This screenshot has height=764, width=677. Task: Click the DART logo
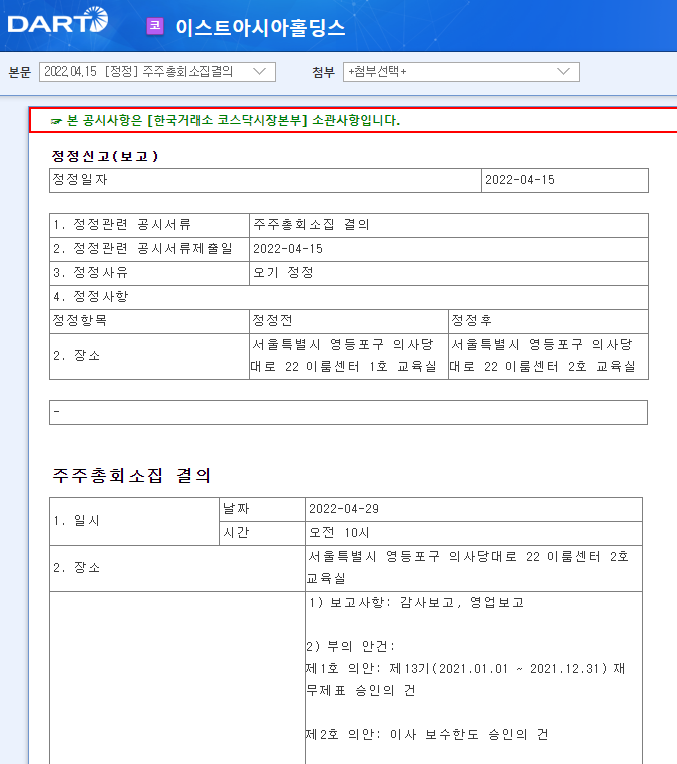point(58,20)
